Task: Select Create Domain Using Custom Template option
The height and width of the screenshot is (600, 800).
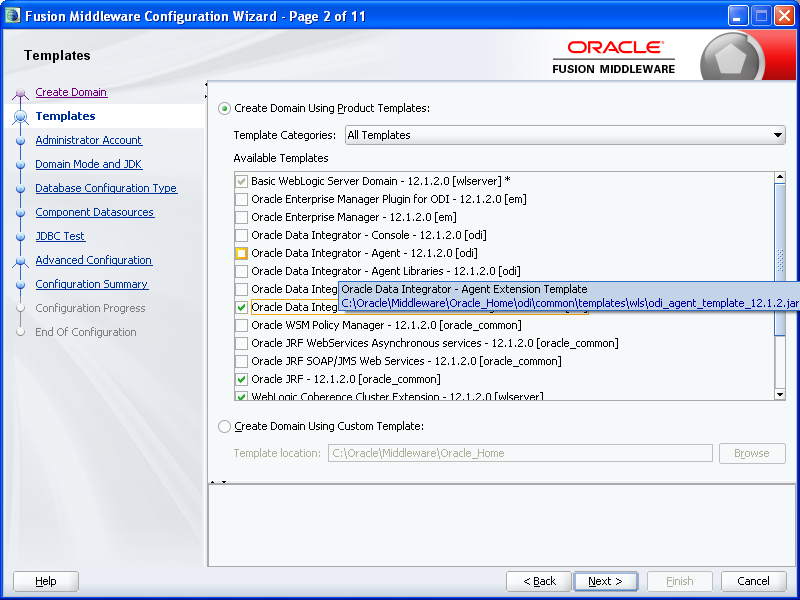Action: tap(224, 426)
